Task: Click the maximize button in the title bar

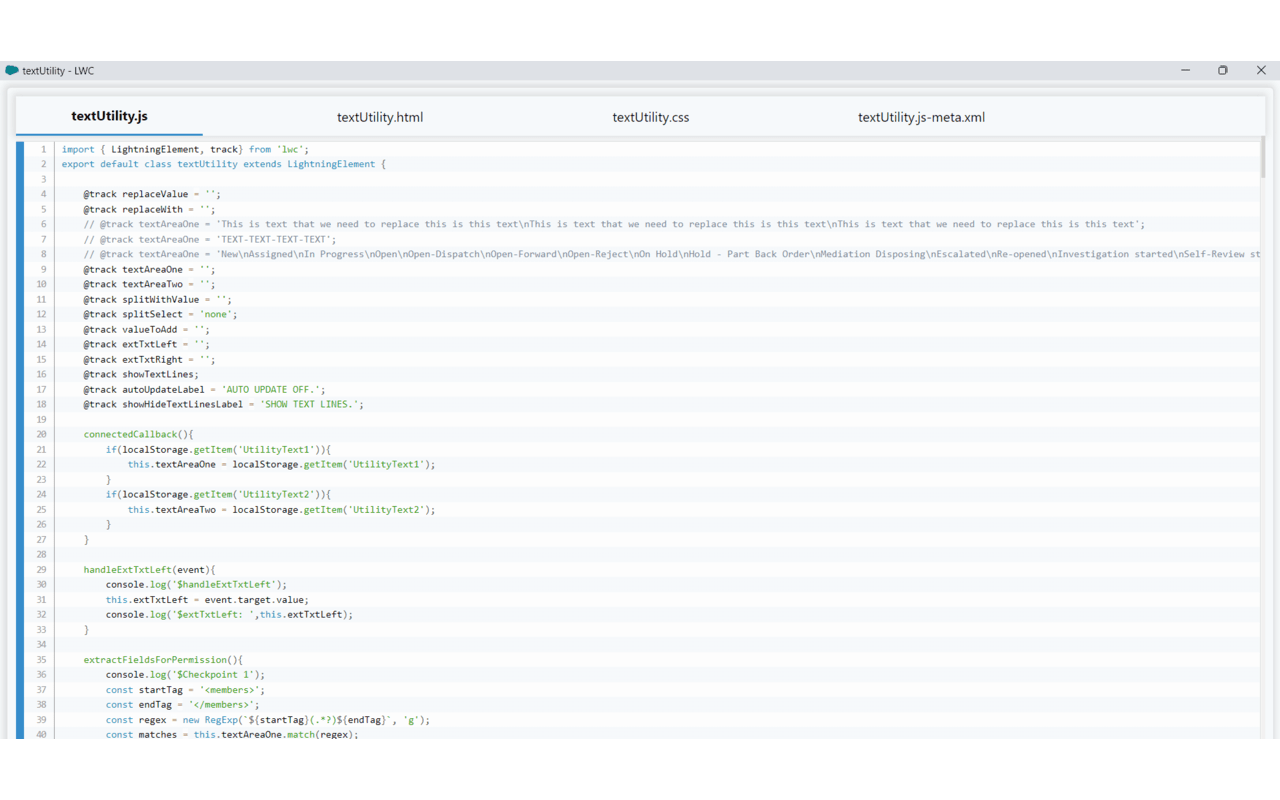Action: pos(1222,70)
